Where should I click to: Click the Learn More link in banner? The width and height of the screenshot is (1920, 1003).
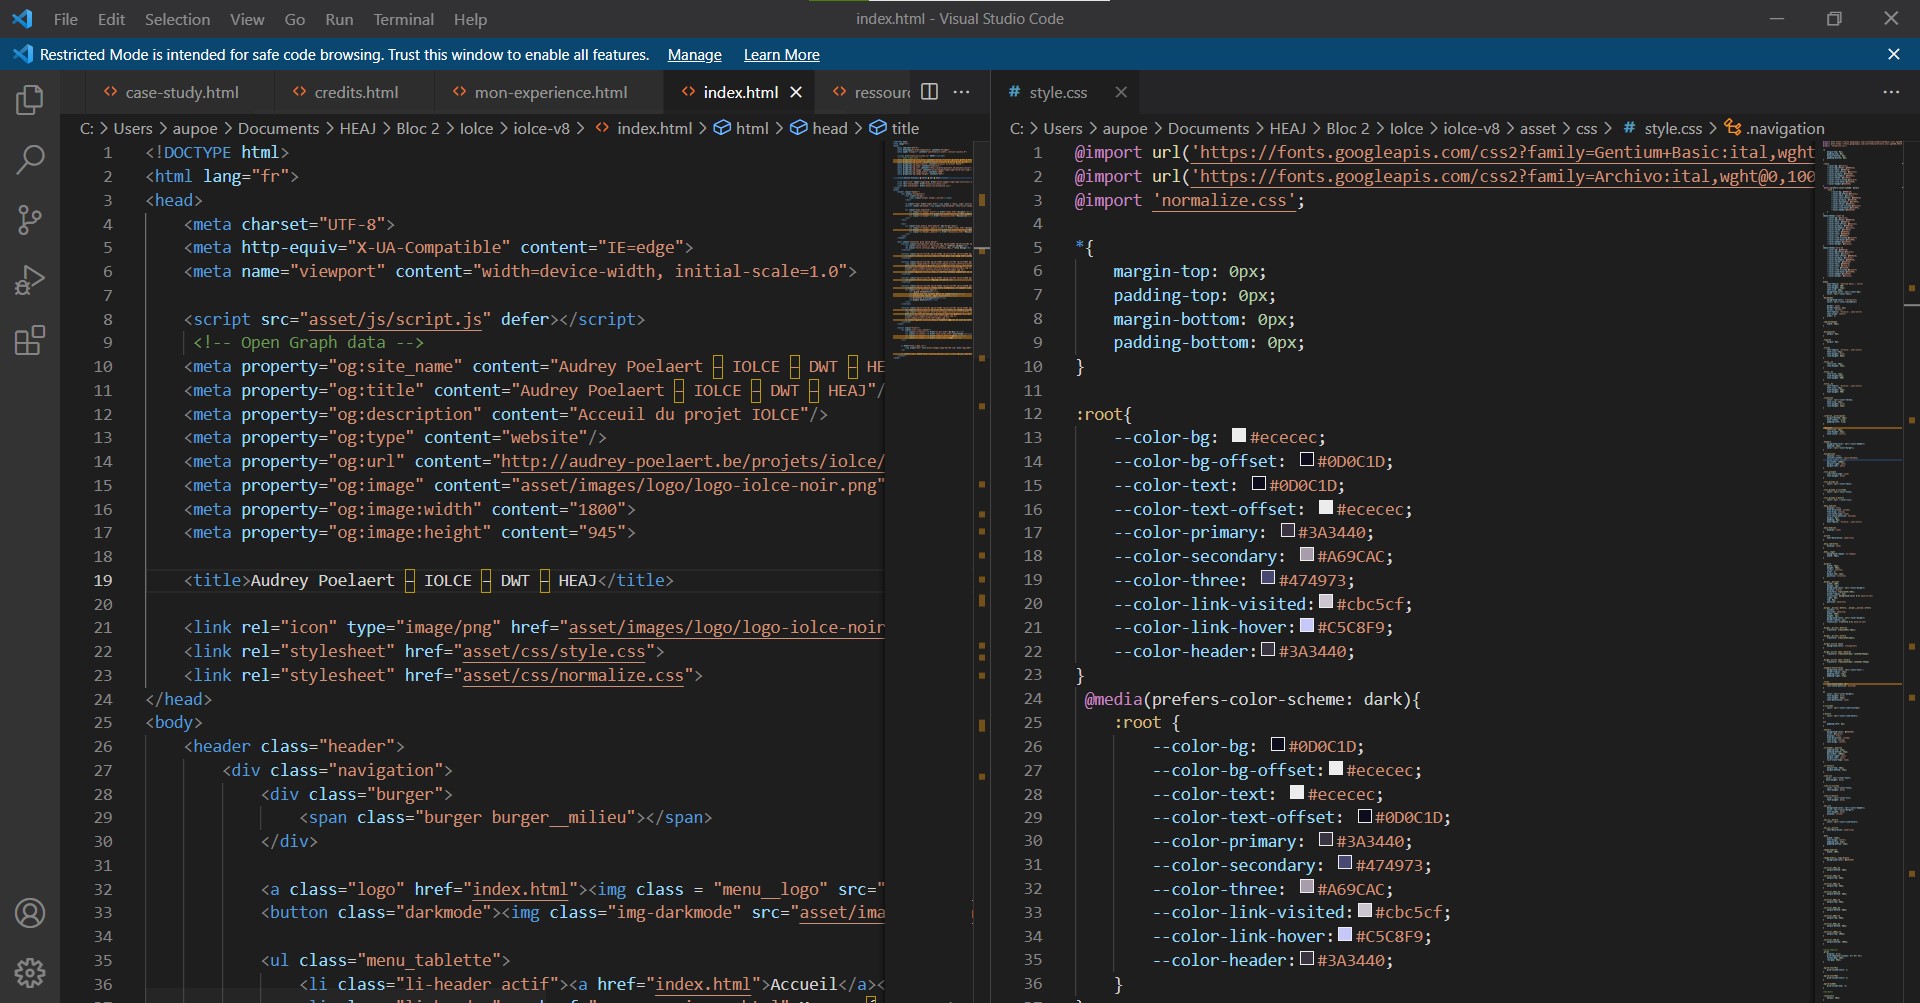click(781, 55)
